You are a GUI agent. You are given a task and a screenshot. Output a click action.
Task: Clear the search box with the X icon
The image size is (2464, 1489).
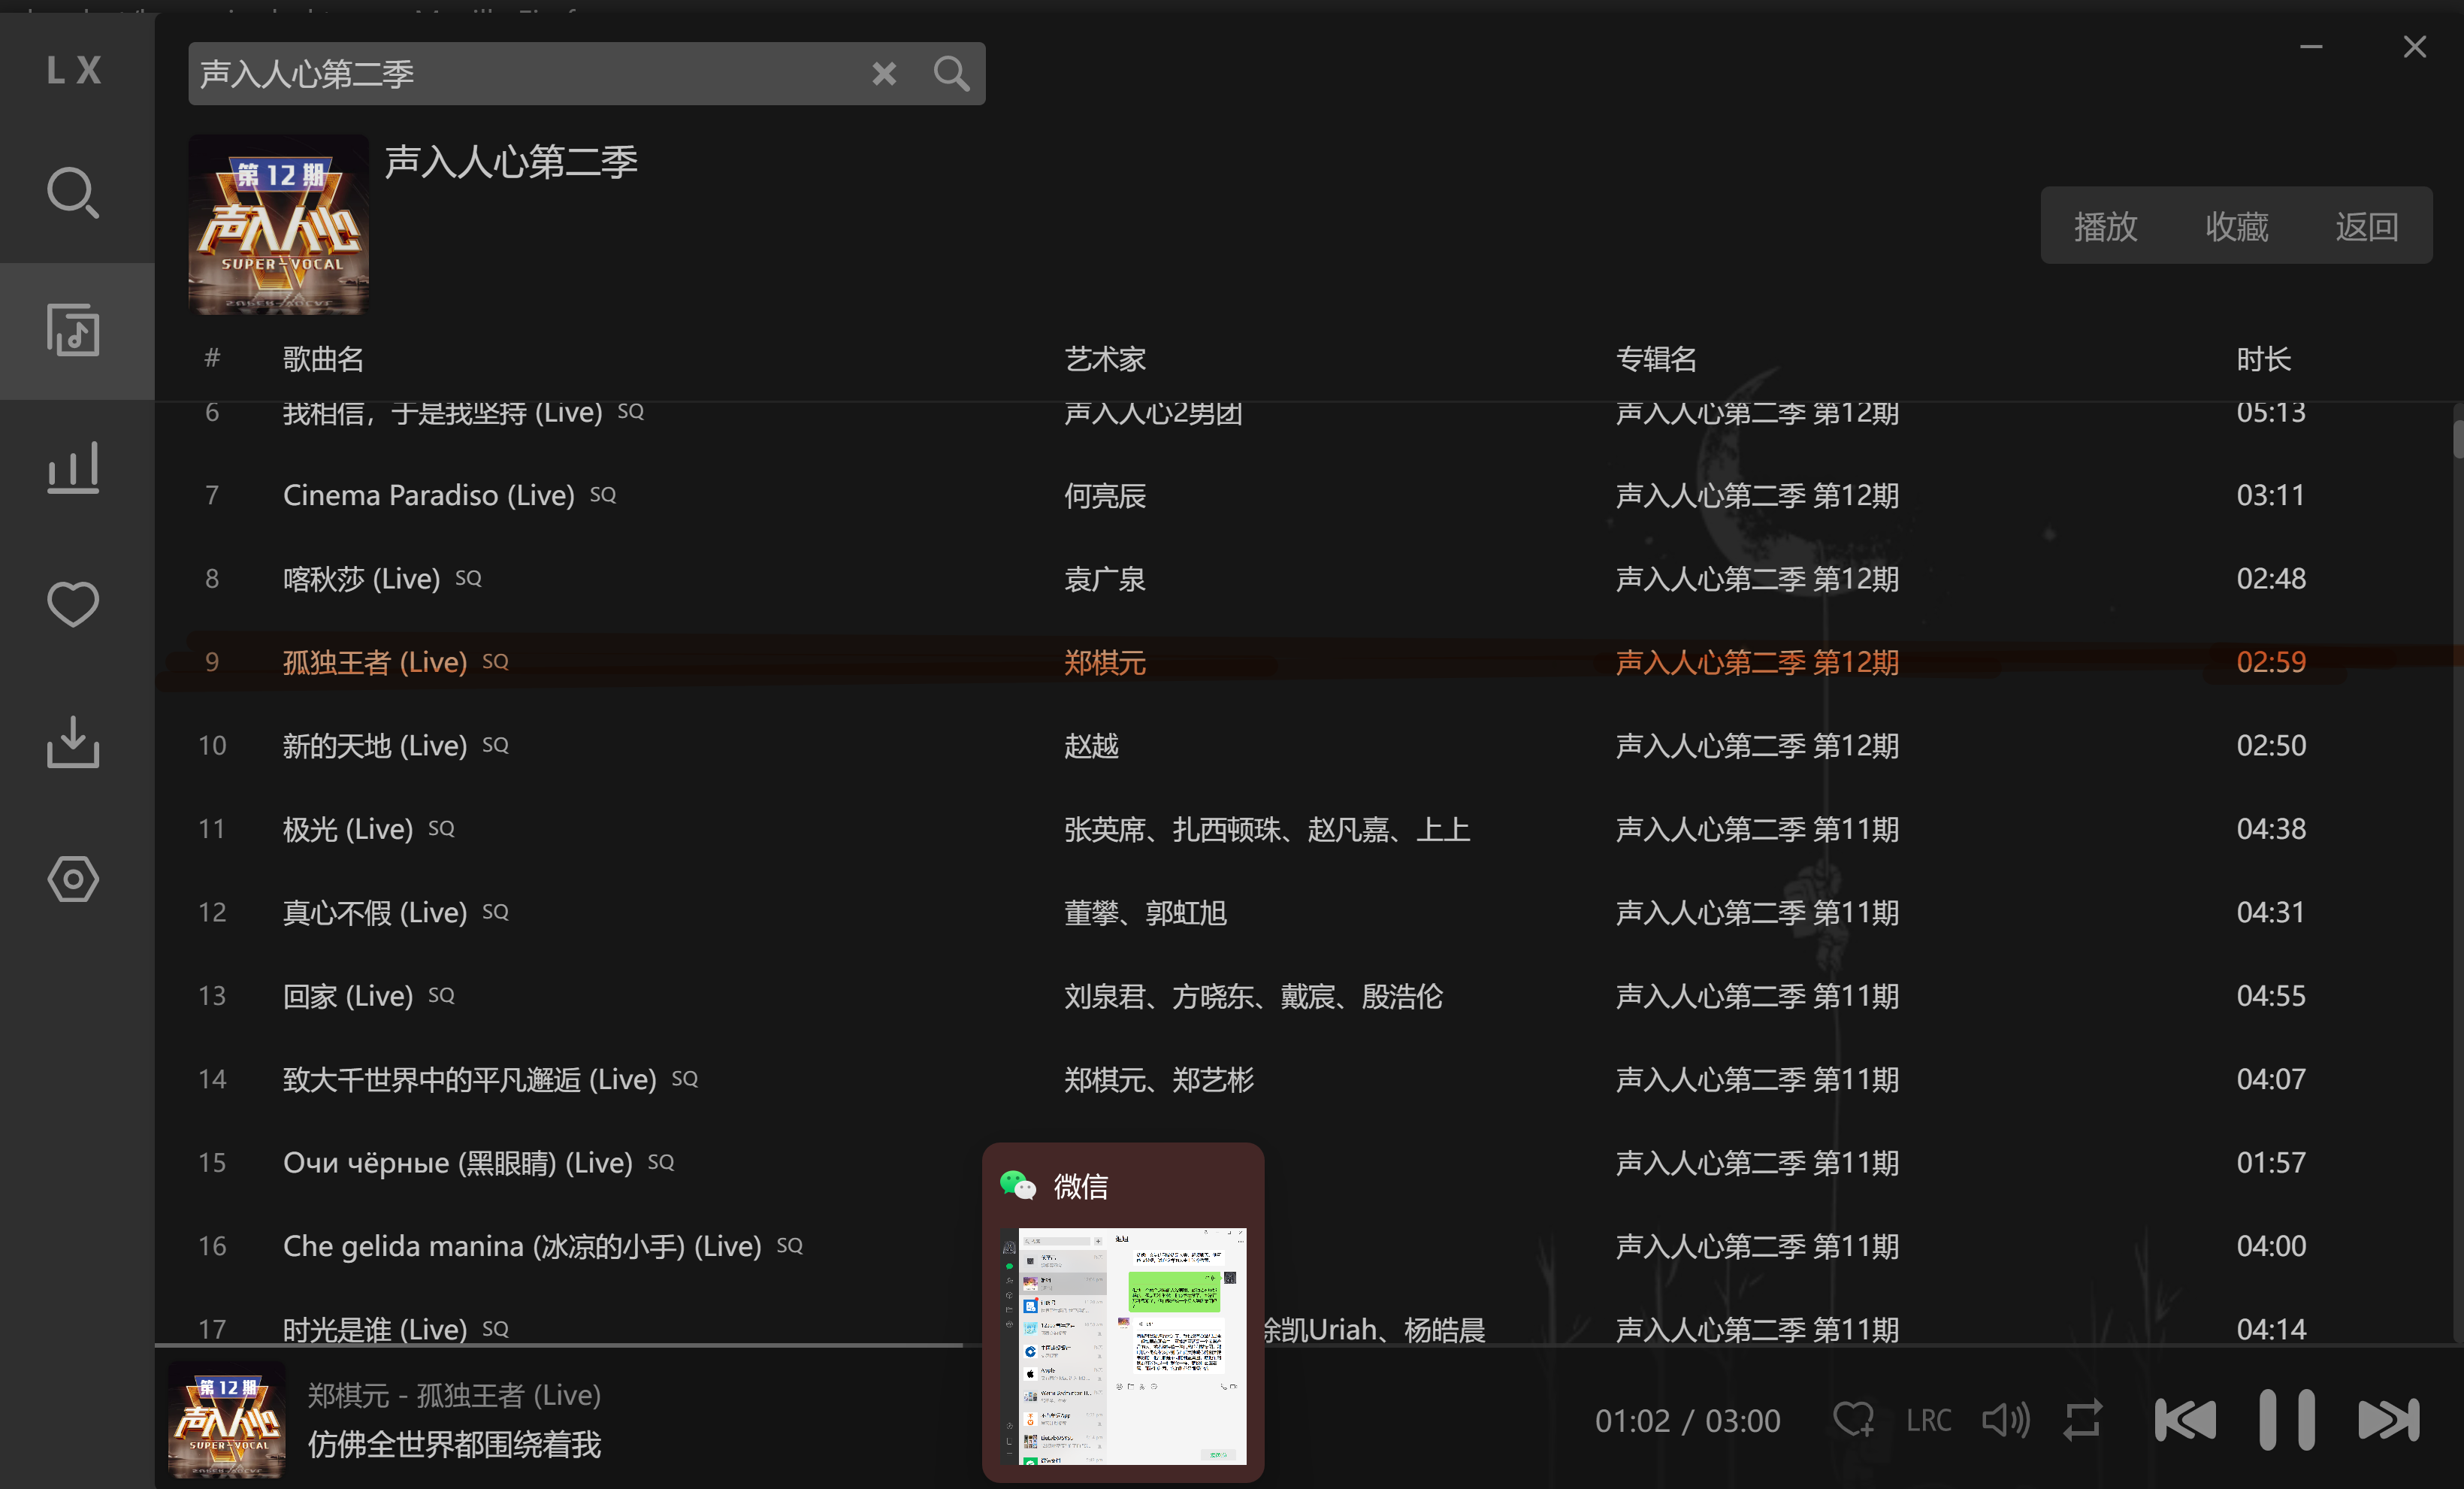884,73
